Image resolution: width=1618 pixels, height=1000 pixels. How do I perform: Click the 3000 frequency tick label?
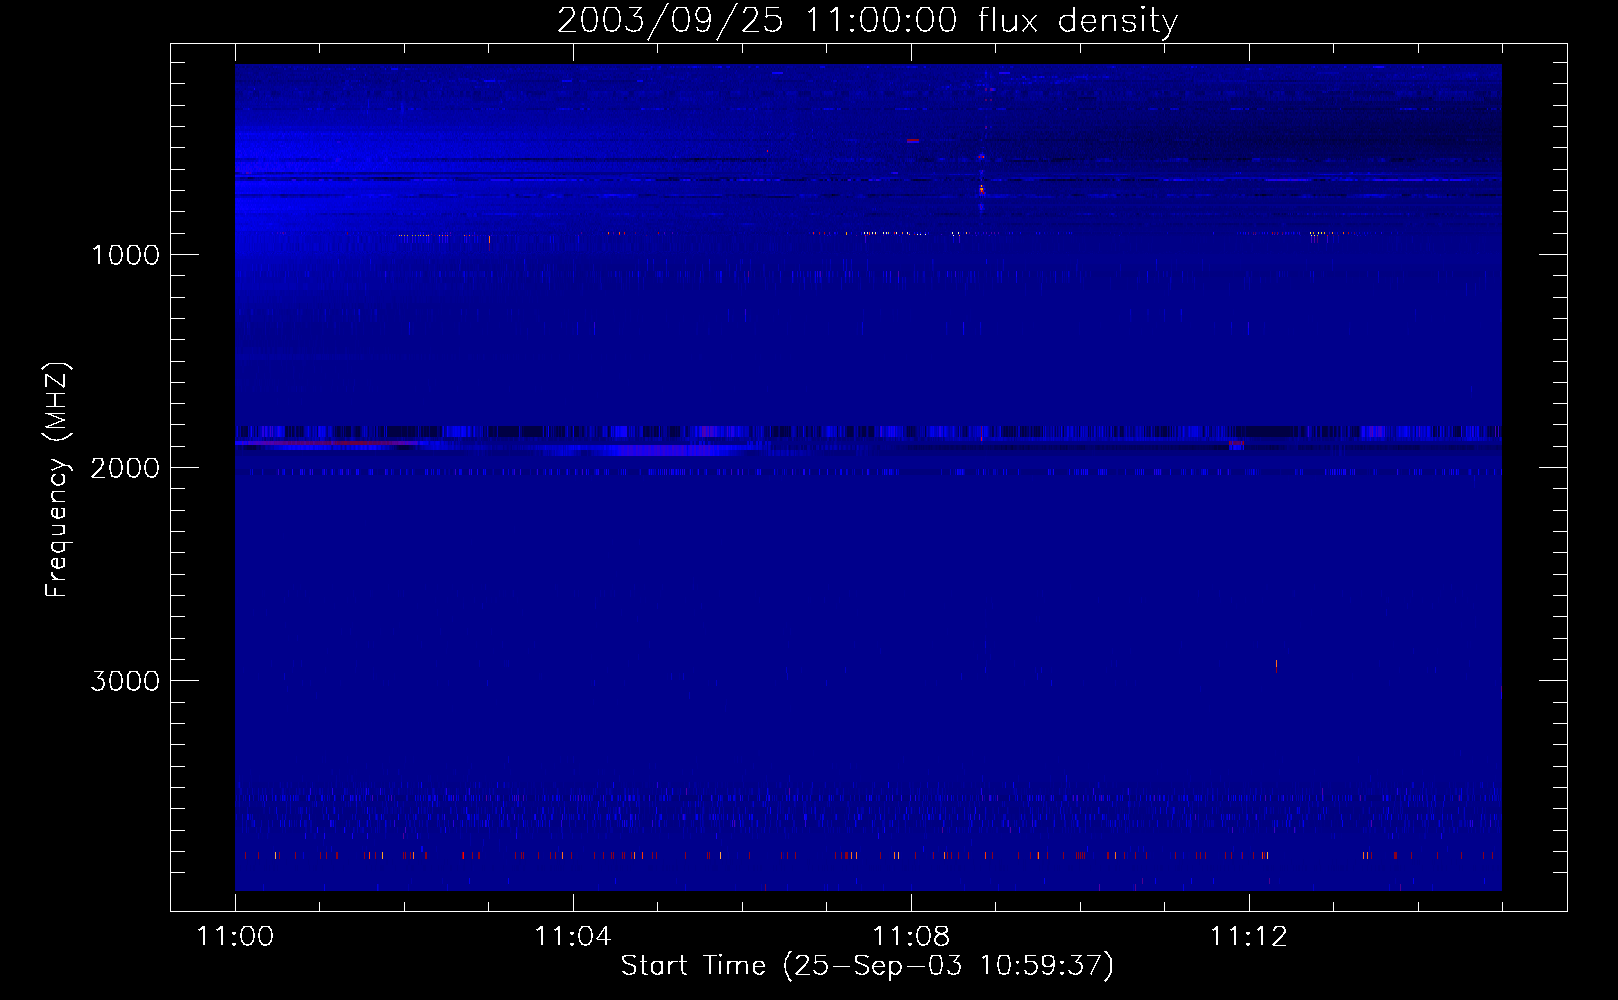(125, 681)
